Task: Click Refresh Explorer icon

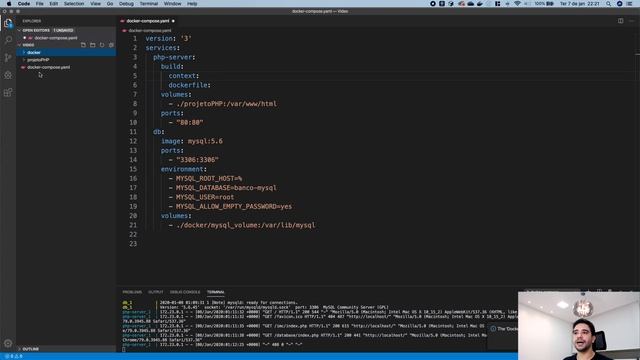Action: 102,45
